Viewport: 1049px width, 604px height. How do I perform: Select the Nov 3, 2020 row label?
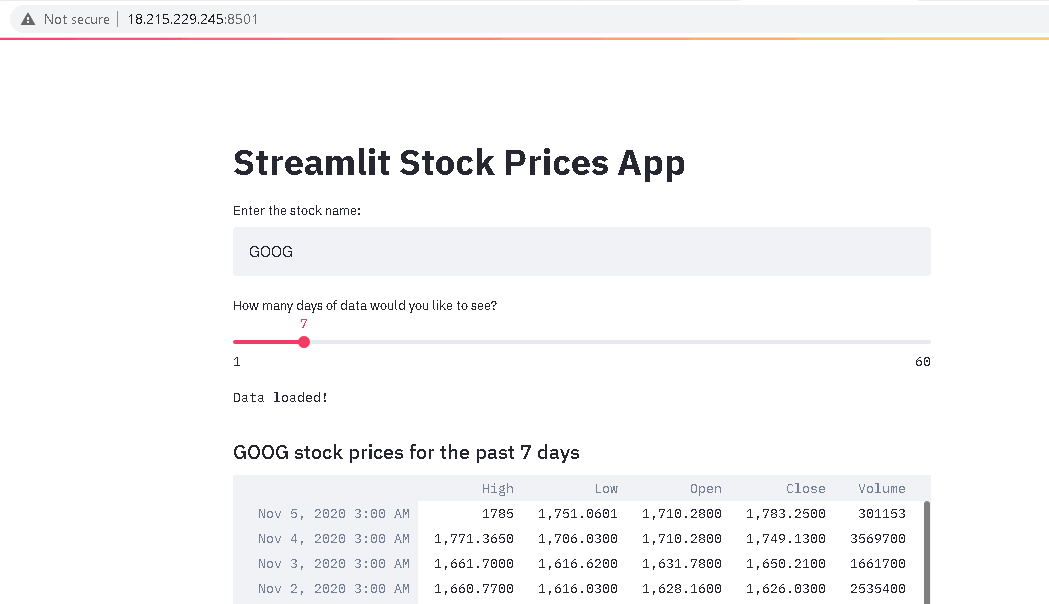pos(333,564)
